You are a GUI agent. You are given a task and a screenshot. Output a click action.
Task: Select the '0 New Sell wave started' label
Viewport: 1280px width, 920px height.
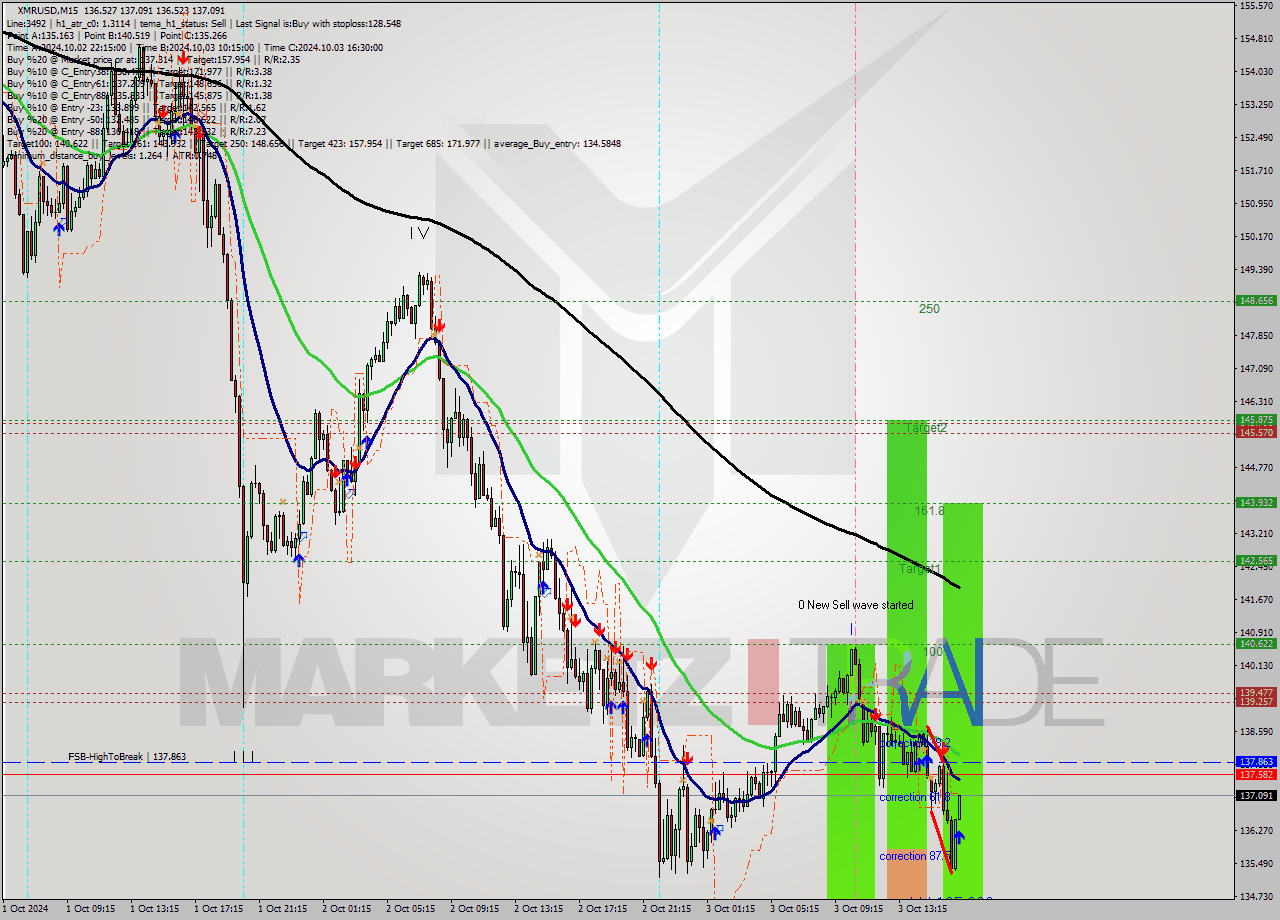pos(855,605)
